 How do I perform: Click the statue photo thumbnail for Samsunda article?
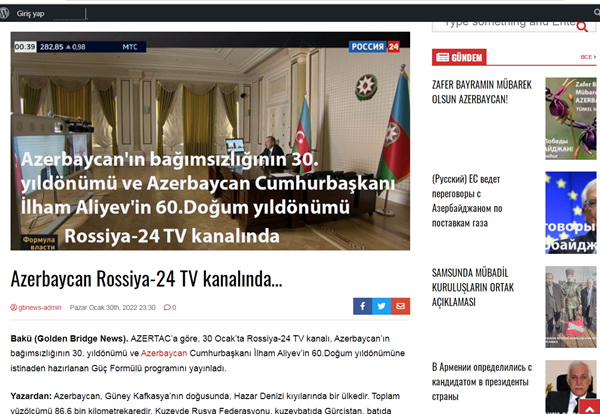coord(571,307)
